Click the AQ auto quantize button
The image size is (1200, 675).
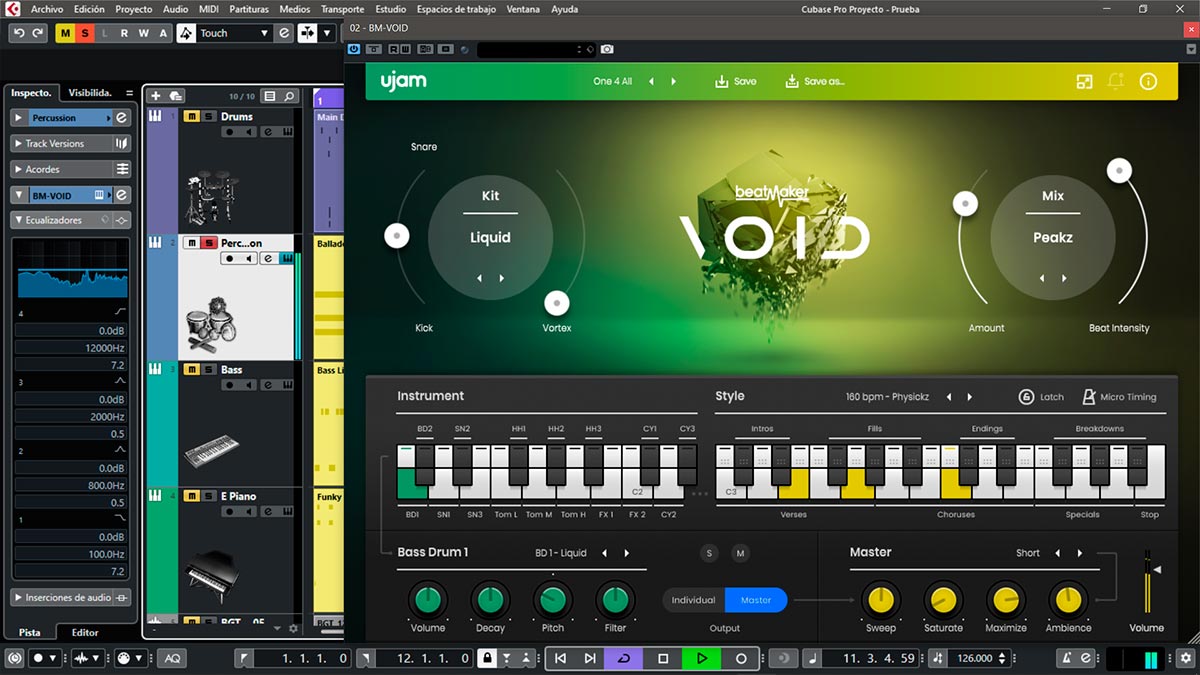(172, 658)
